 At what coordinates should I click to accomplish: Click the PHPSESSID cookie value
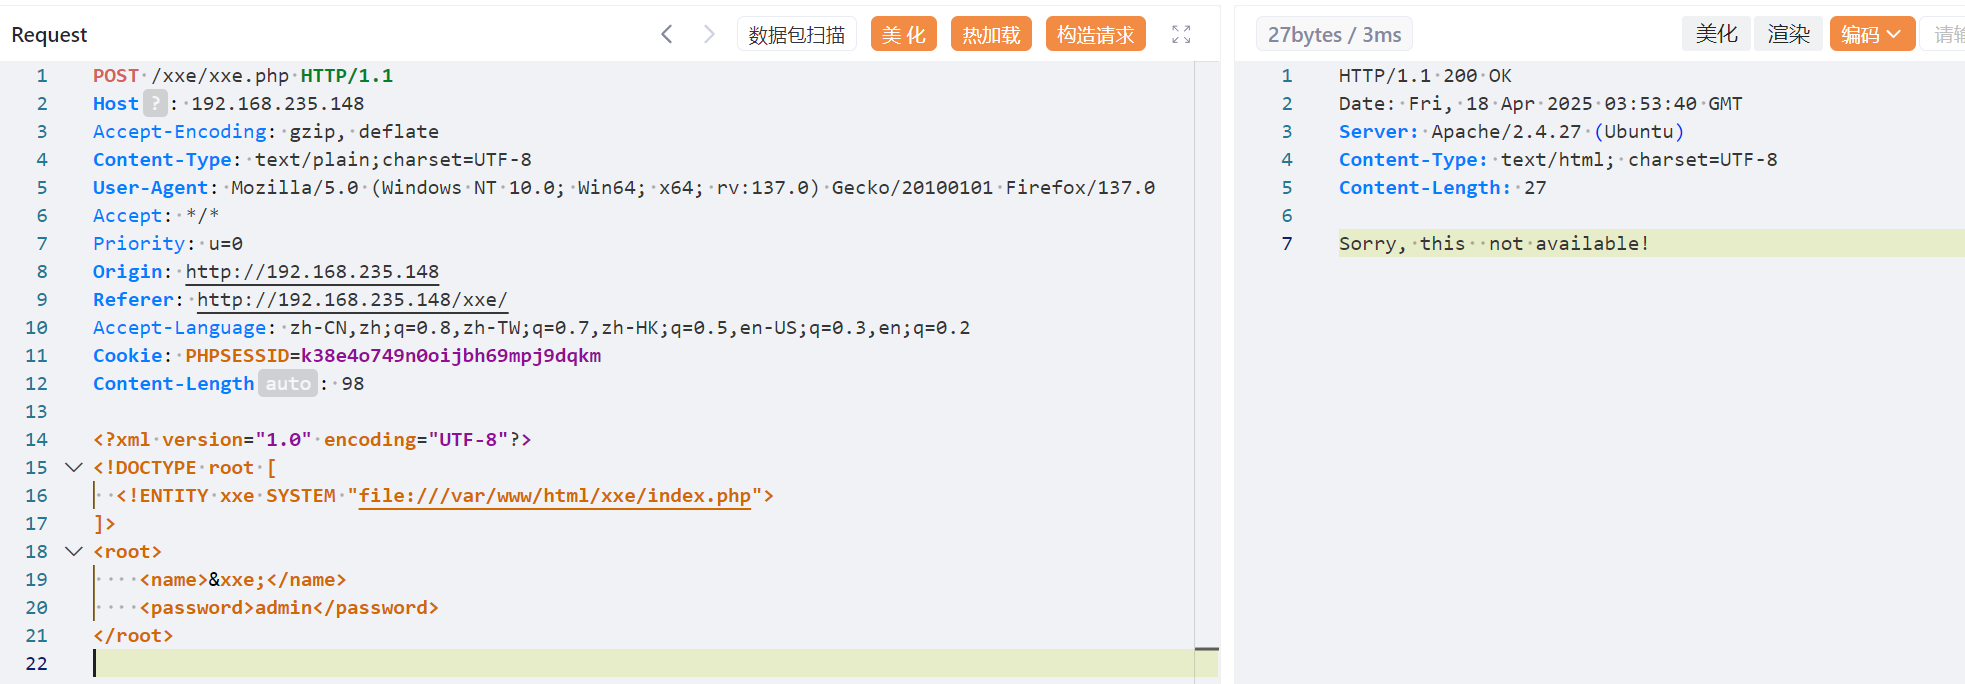pos(451,356)
